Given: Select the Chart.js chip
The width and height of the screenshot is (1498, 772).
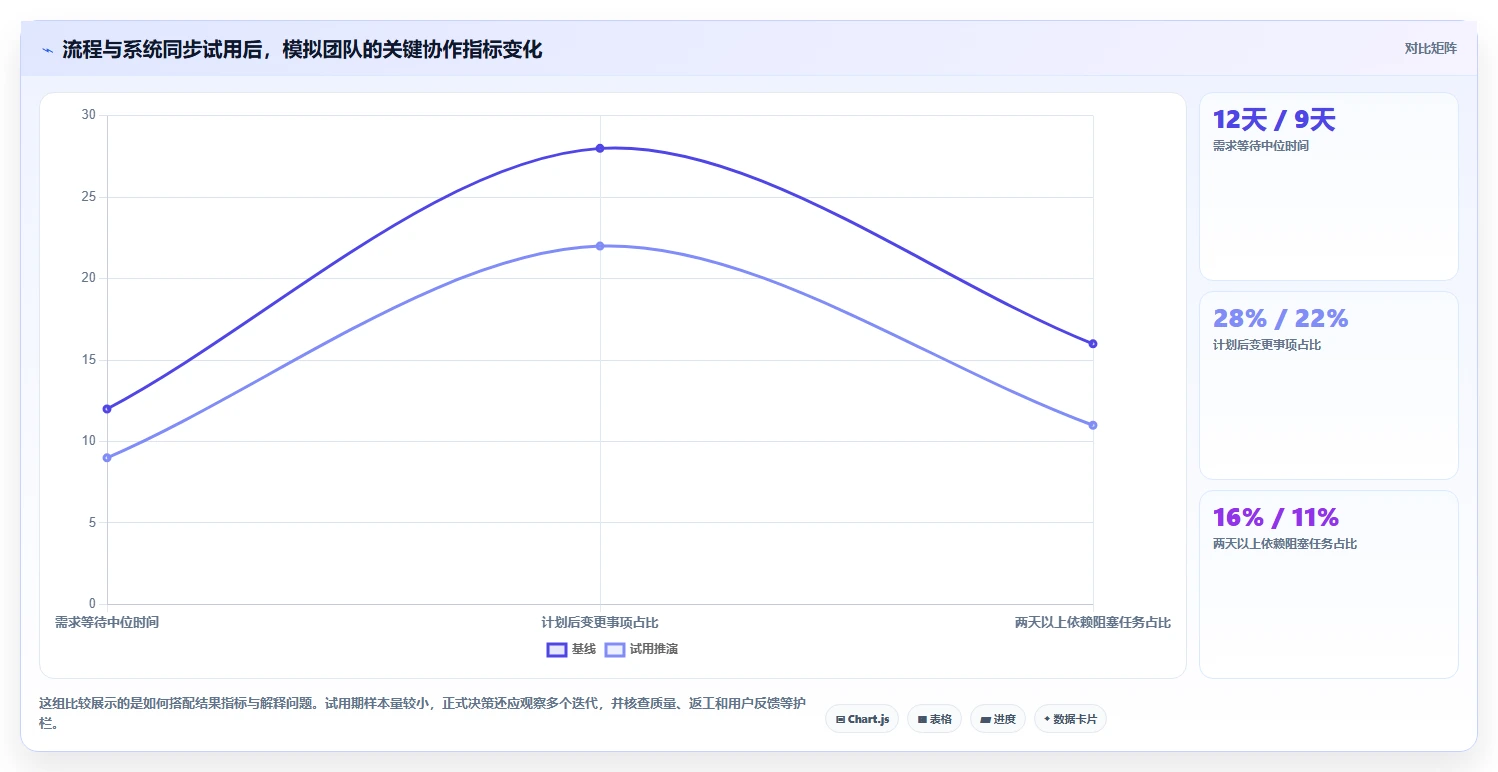Looking at the screenshot, I should click(862, 719).
